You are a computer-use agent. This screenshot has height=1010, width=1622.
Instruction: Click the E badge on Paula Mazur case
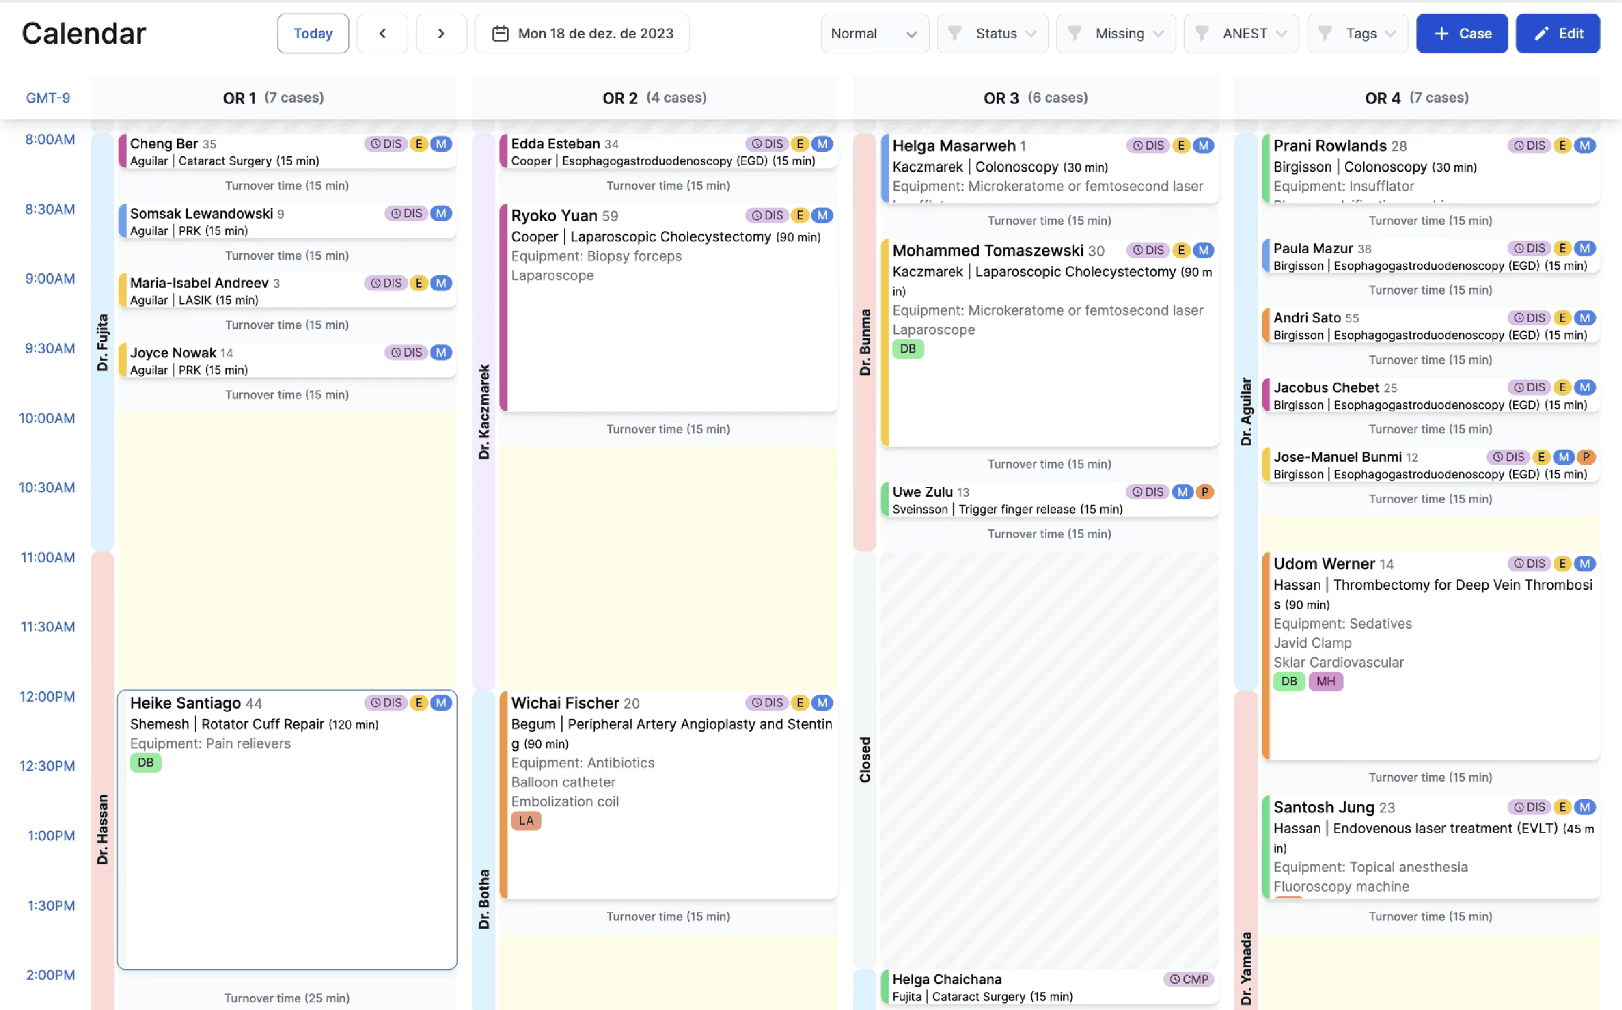[1563, 248]
